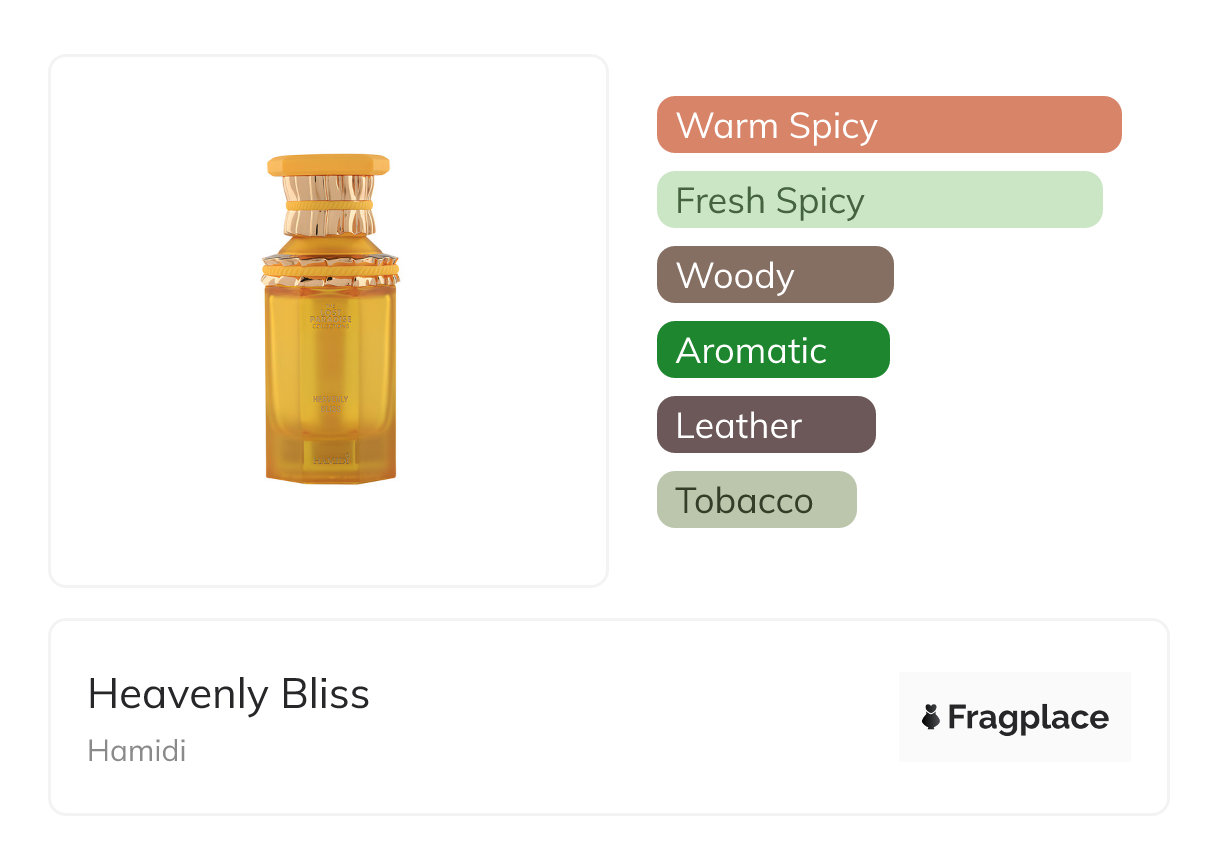Select the Warm Spicy accord bar
Viewport: 1218px width, 864px height.
coord(888,125)
